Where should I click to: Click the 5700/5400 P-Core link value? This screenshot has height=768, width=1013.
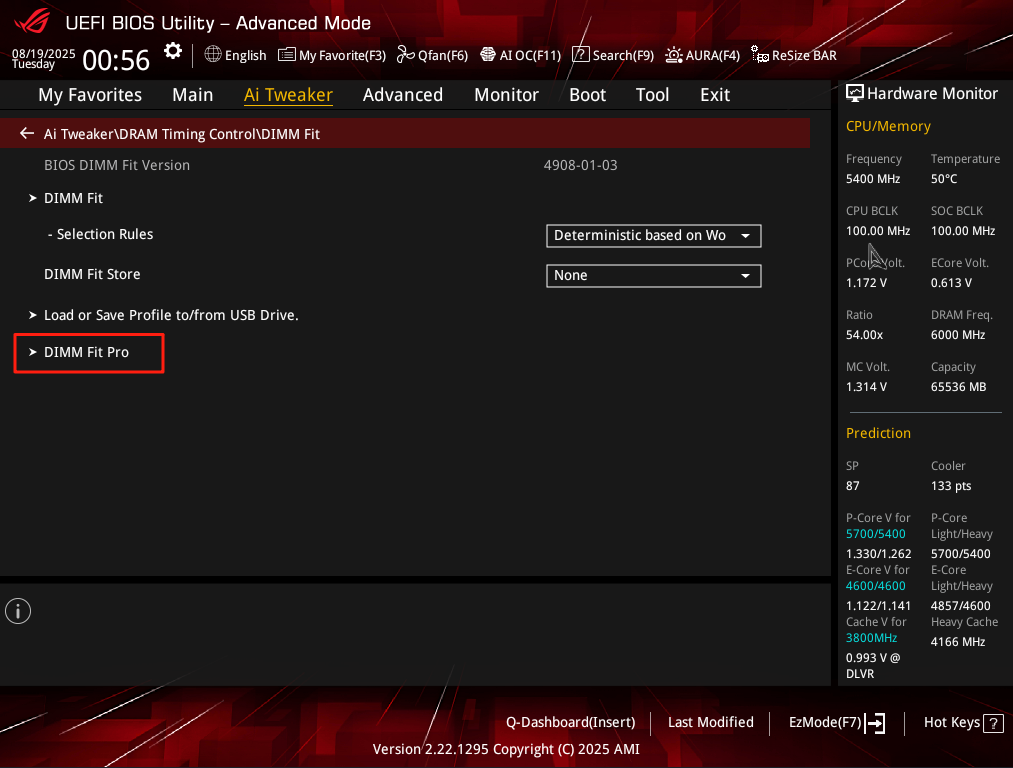(875, 534)
